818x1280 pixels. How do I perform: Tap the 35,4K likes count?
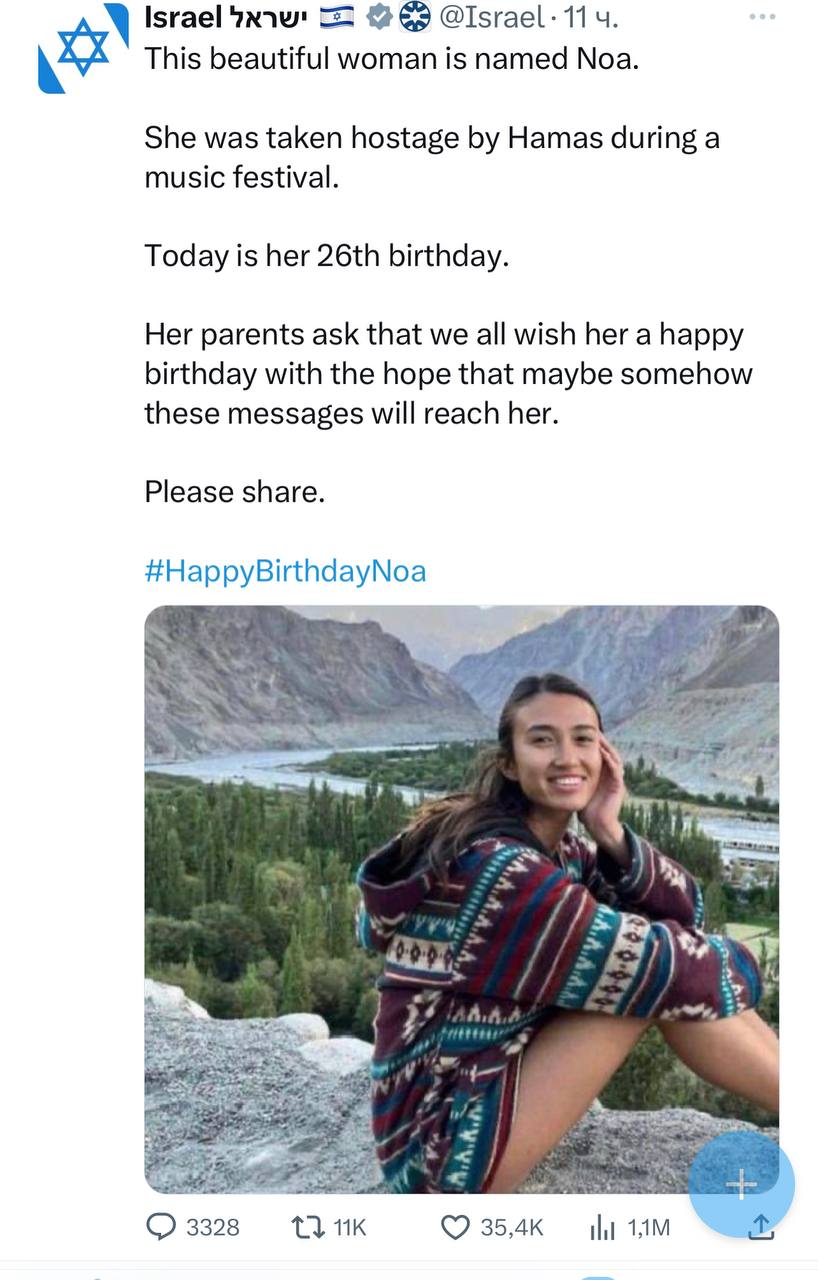tap(512, 1227)
